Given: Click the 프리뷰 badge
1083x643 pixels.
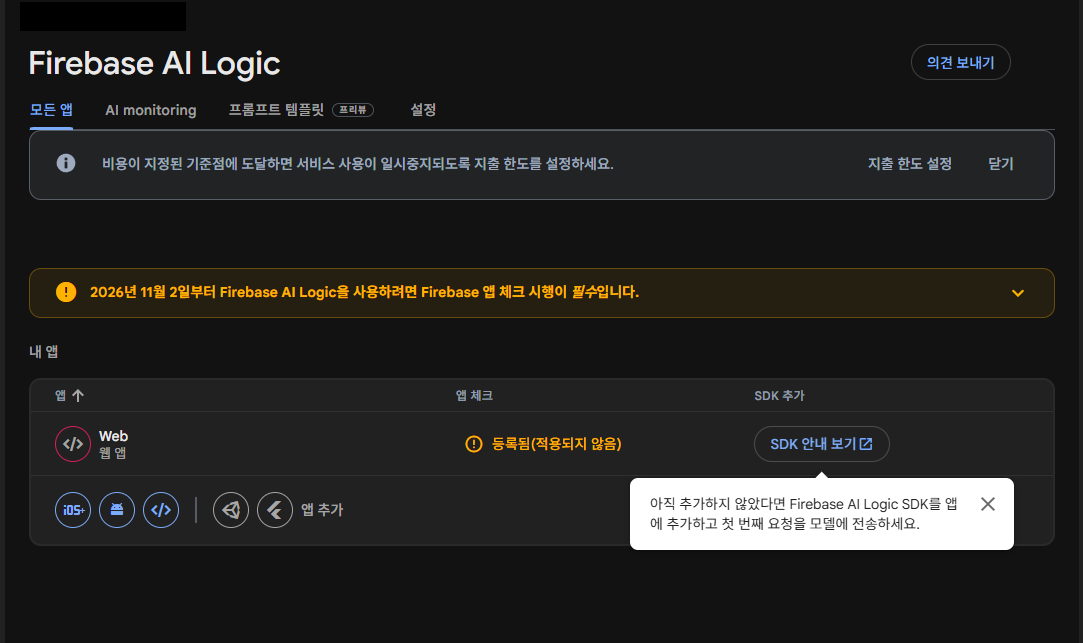Looking at the screenshot, I should pos(353,110).
